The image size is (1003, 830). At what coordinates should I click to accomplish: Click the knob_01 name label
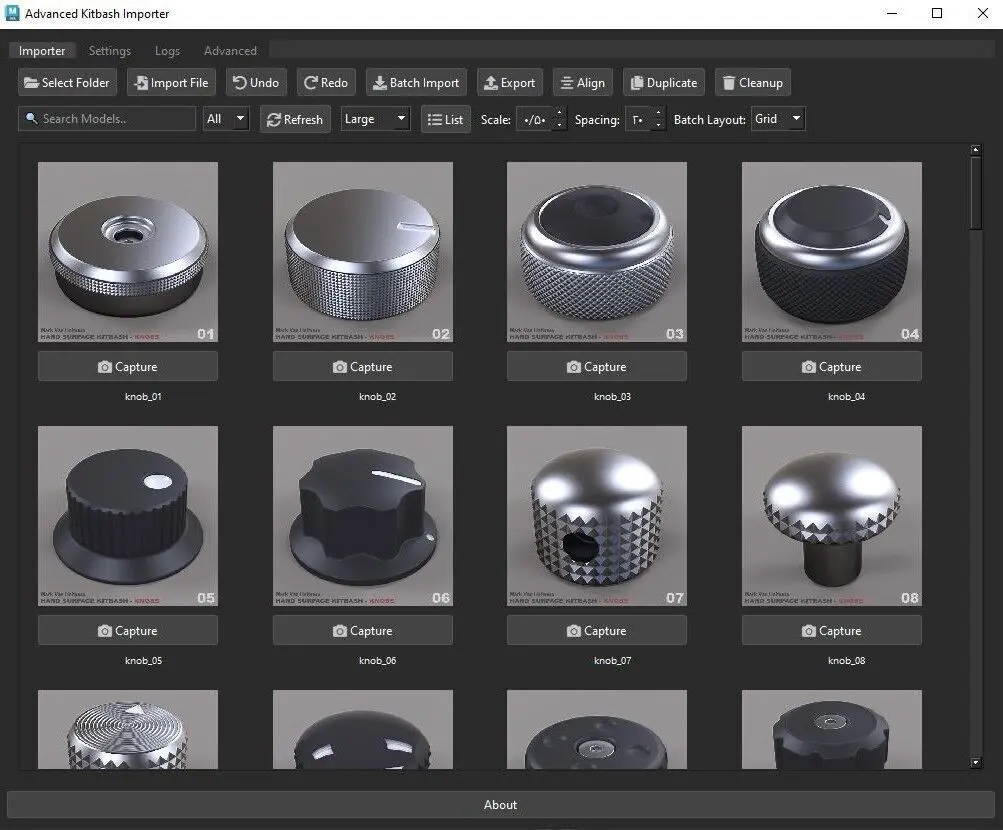pos(143,396)
